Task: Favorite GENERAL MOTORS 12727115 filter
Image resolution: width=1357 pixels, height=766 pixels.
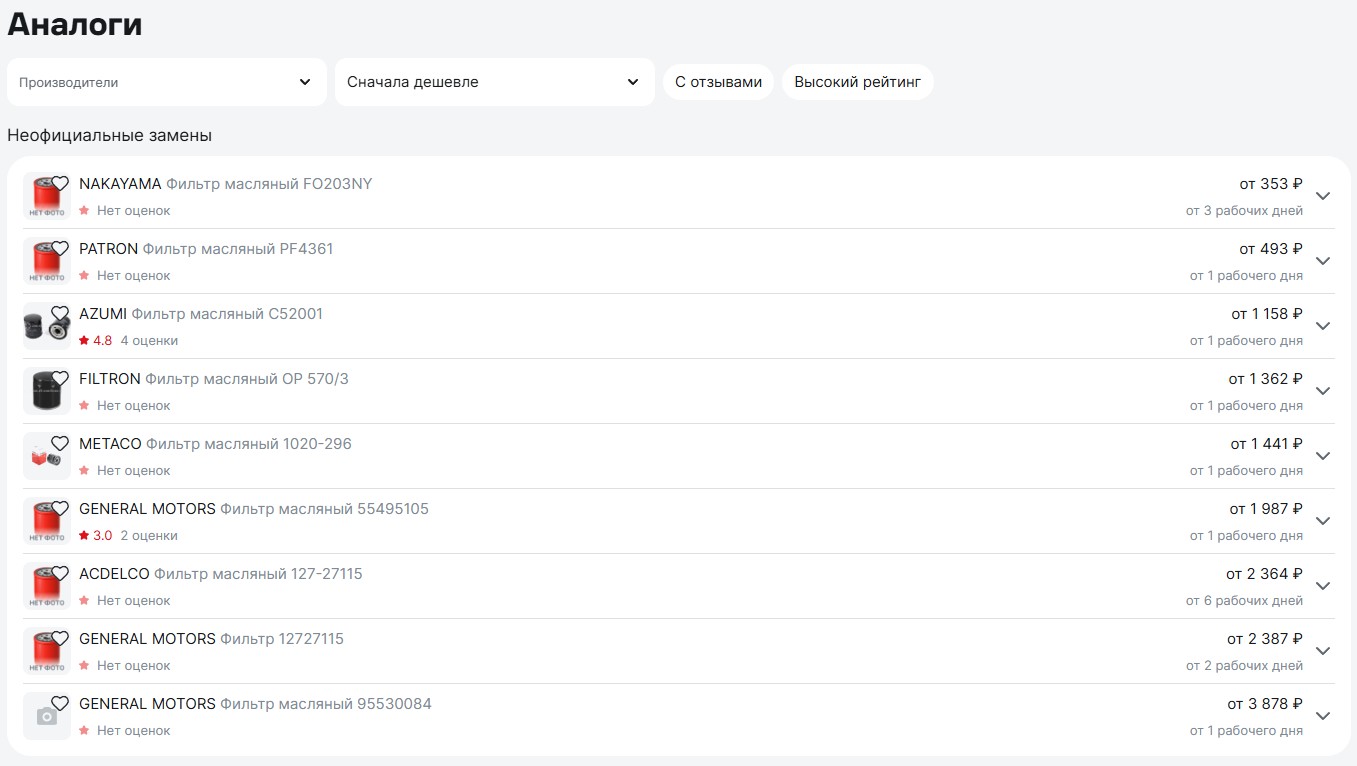Action: pyautogui.click(x=60, y=638)
